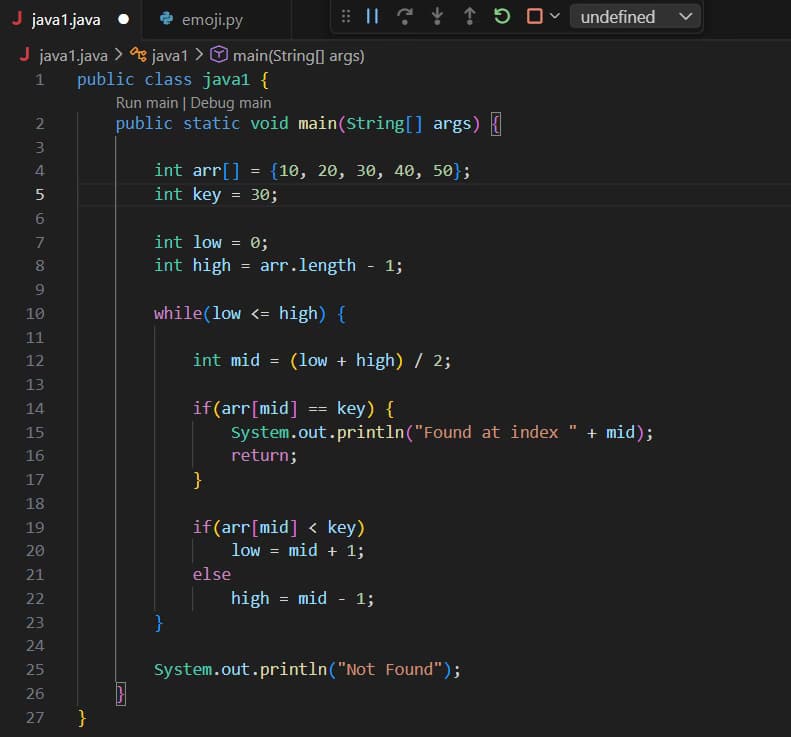Click the Step Out debug icon
This screenshot has width=791, height=737.
pos(470,17)
